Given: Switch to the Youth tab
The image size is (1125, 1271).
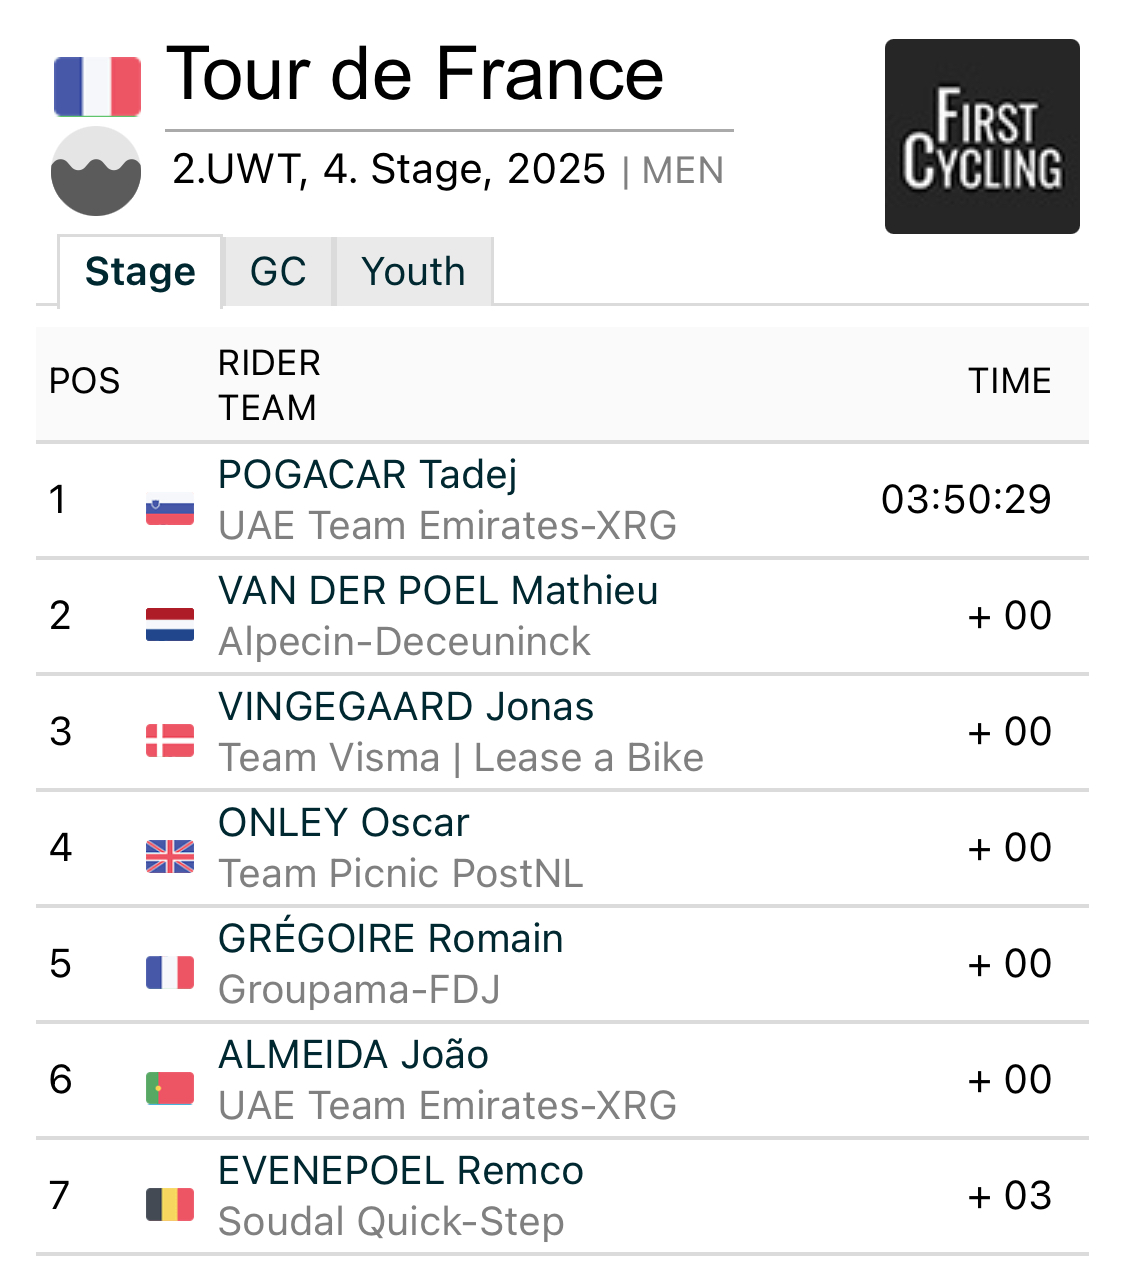Looking at the screenshot, I should tap(413, 271).
